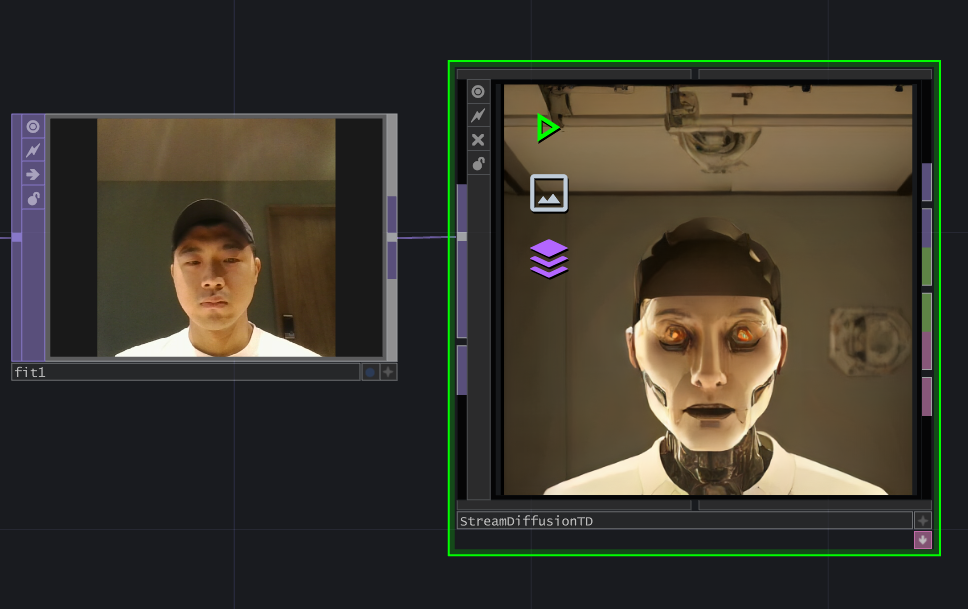Screen dimensions: 968x609
Task: Click the green play triangle icon
Action: tap(547, 128)
